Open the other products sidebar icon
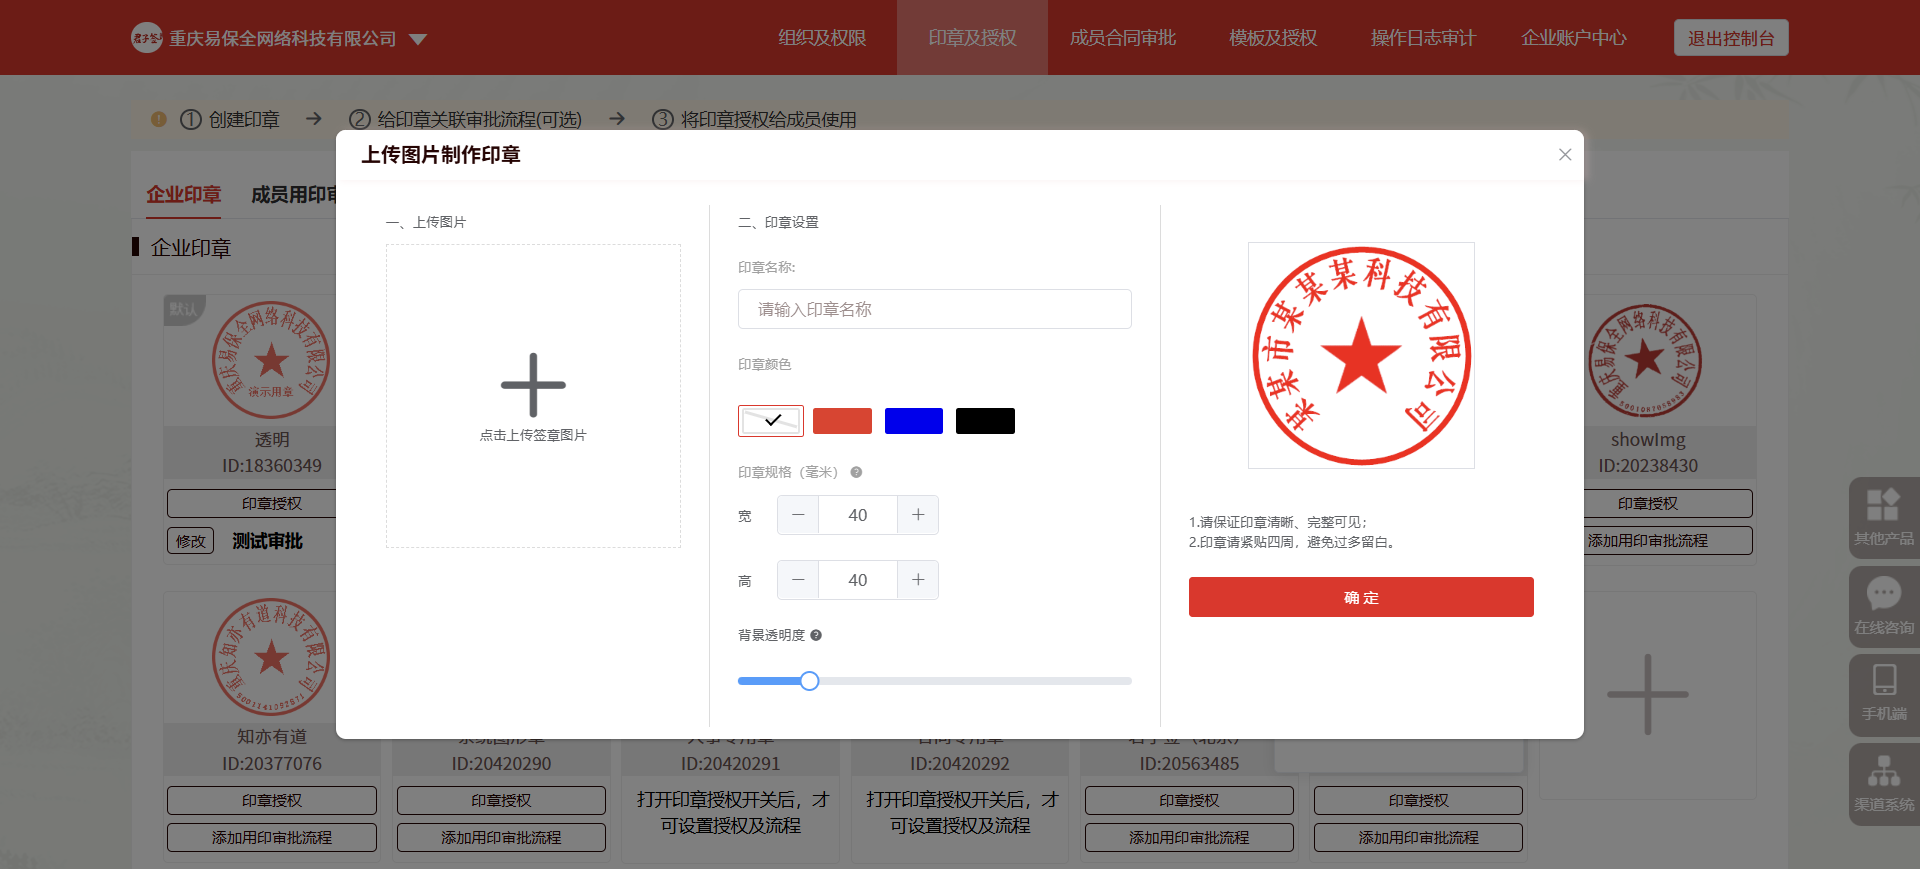The height and width of the screenshot is (869, 1920). 1883,517
